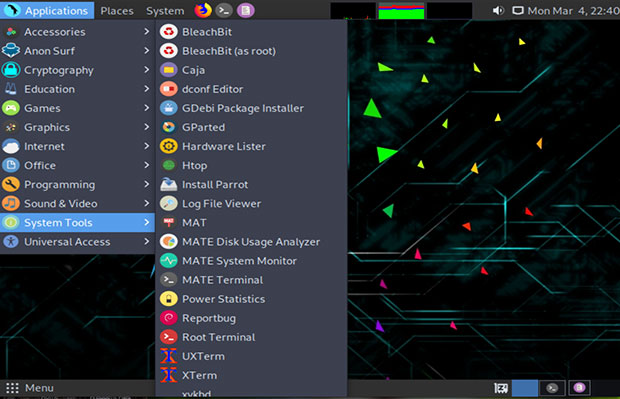Image resolution: width=620 pixels, height=399 pixels.
Task: Click the XTerm X icon
Action: coord(168,375)
